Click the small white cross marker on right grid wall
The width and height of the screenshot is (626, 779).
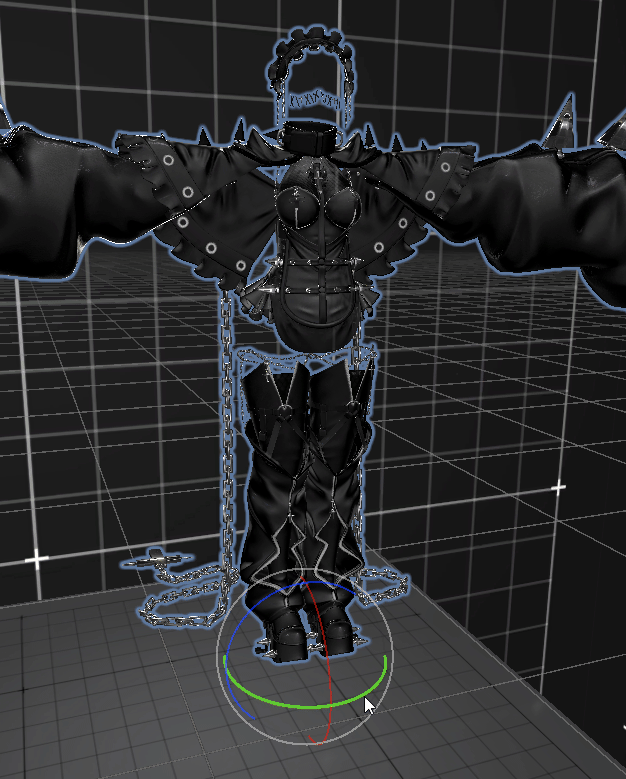point(558,487)
